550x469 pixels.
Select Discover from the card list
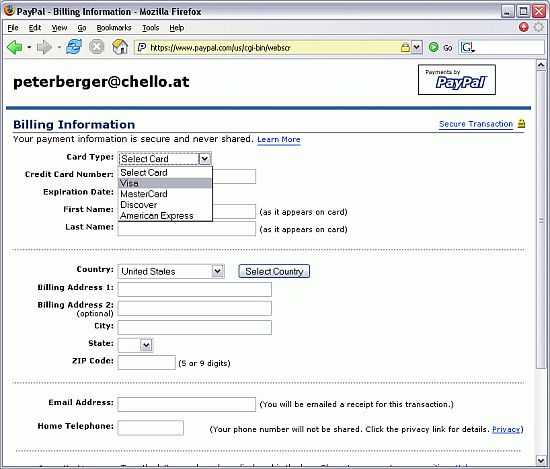[x=165, y=205]
